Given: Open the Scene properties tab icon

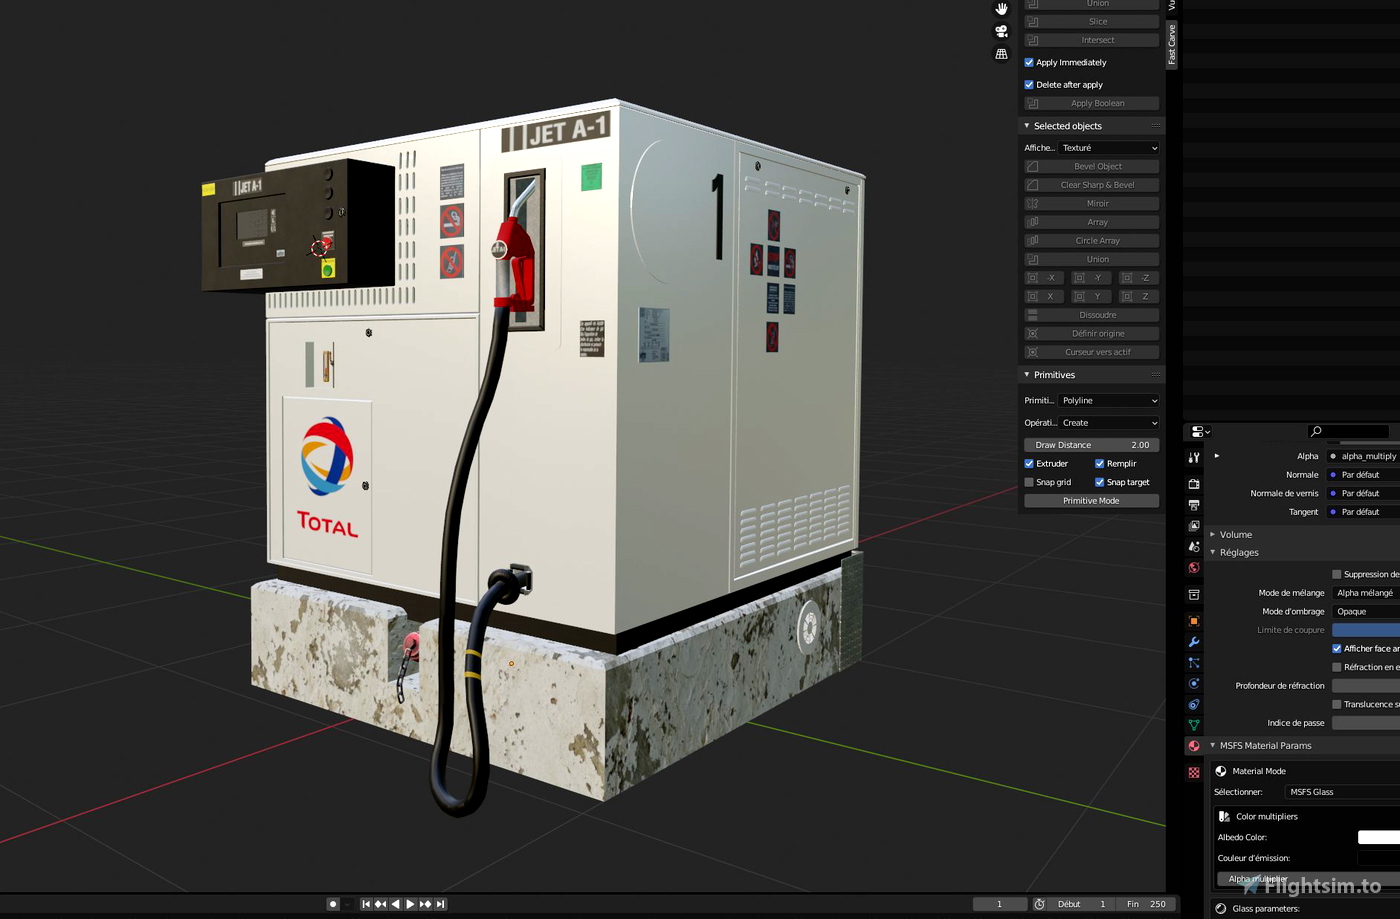Looking at the screenshot, I should [x=1194, y=547].
